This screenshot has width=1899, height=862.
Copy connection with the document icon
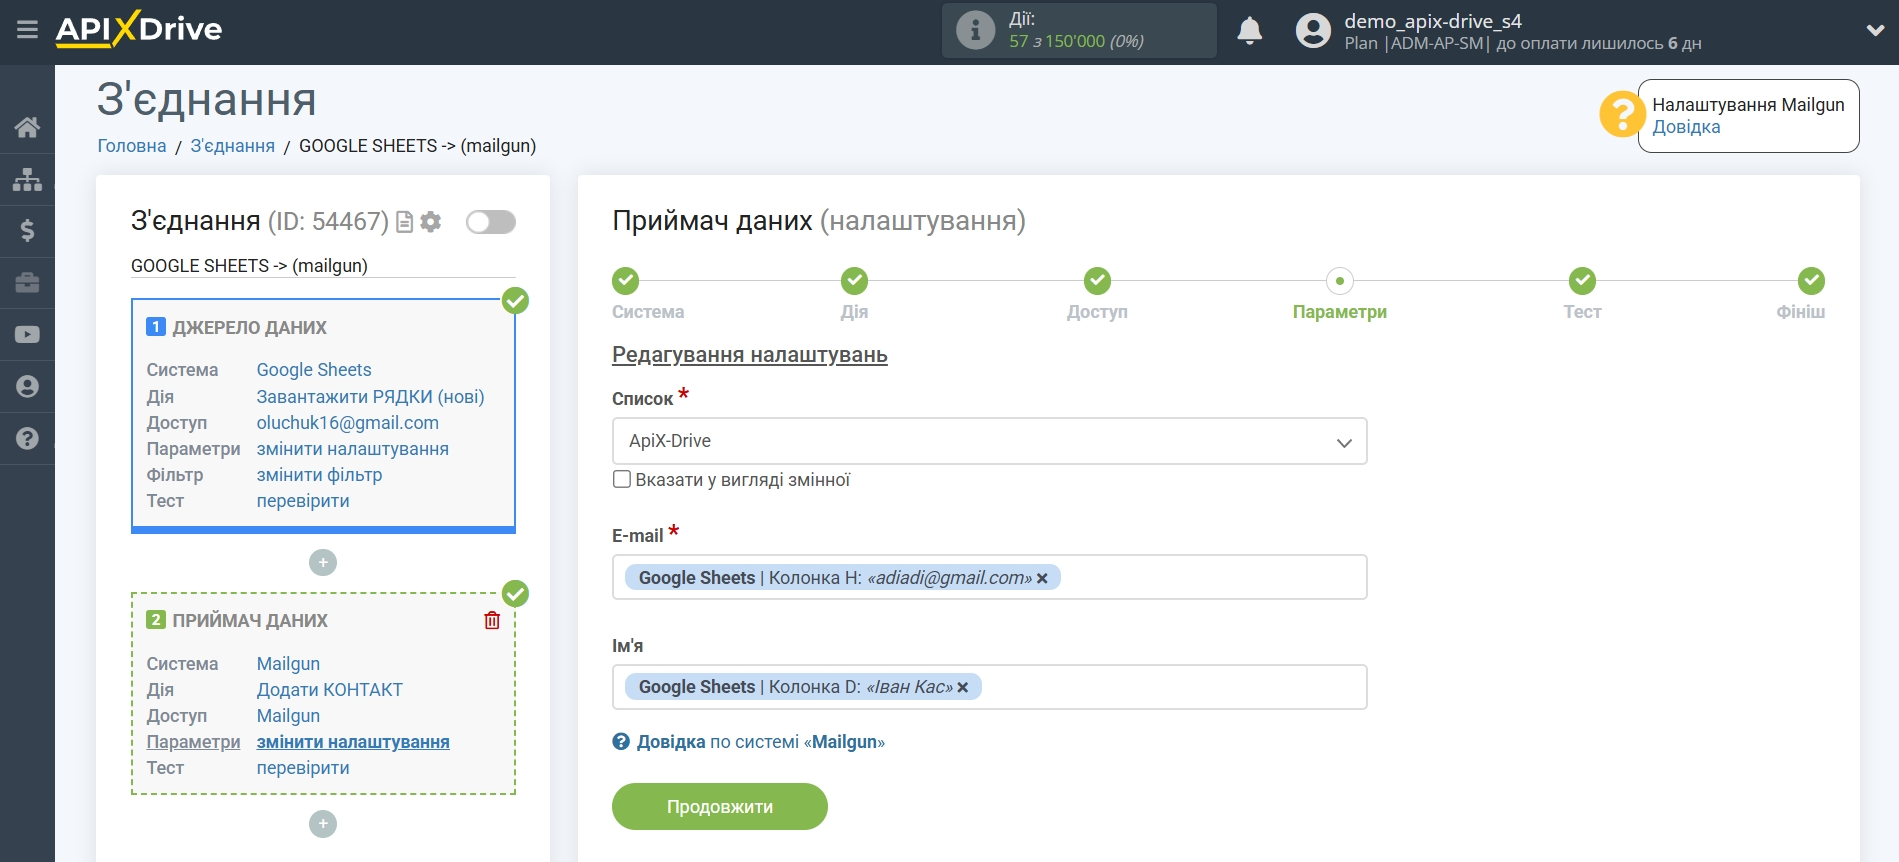click(404, 222)
